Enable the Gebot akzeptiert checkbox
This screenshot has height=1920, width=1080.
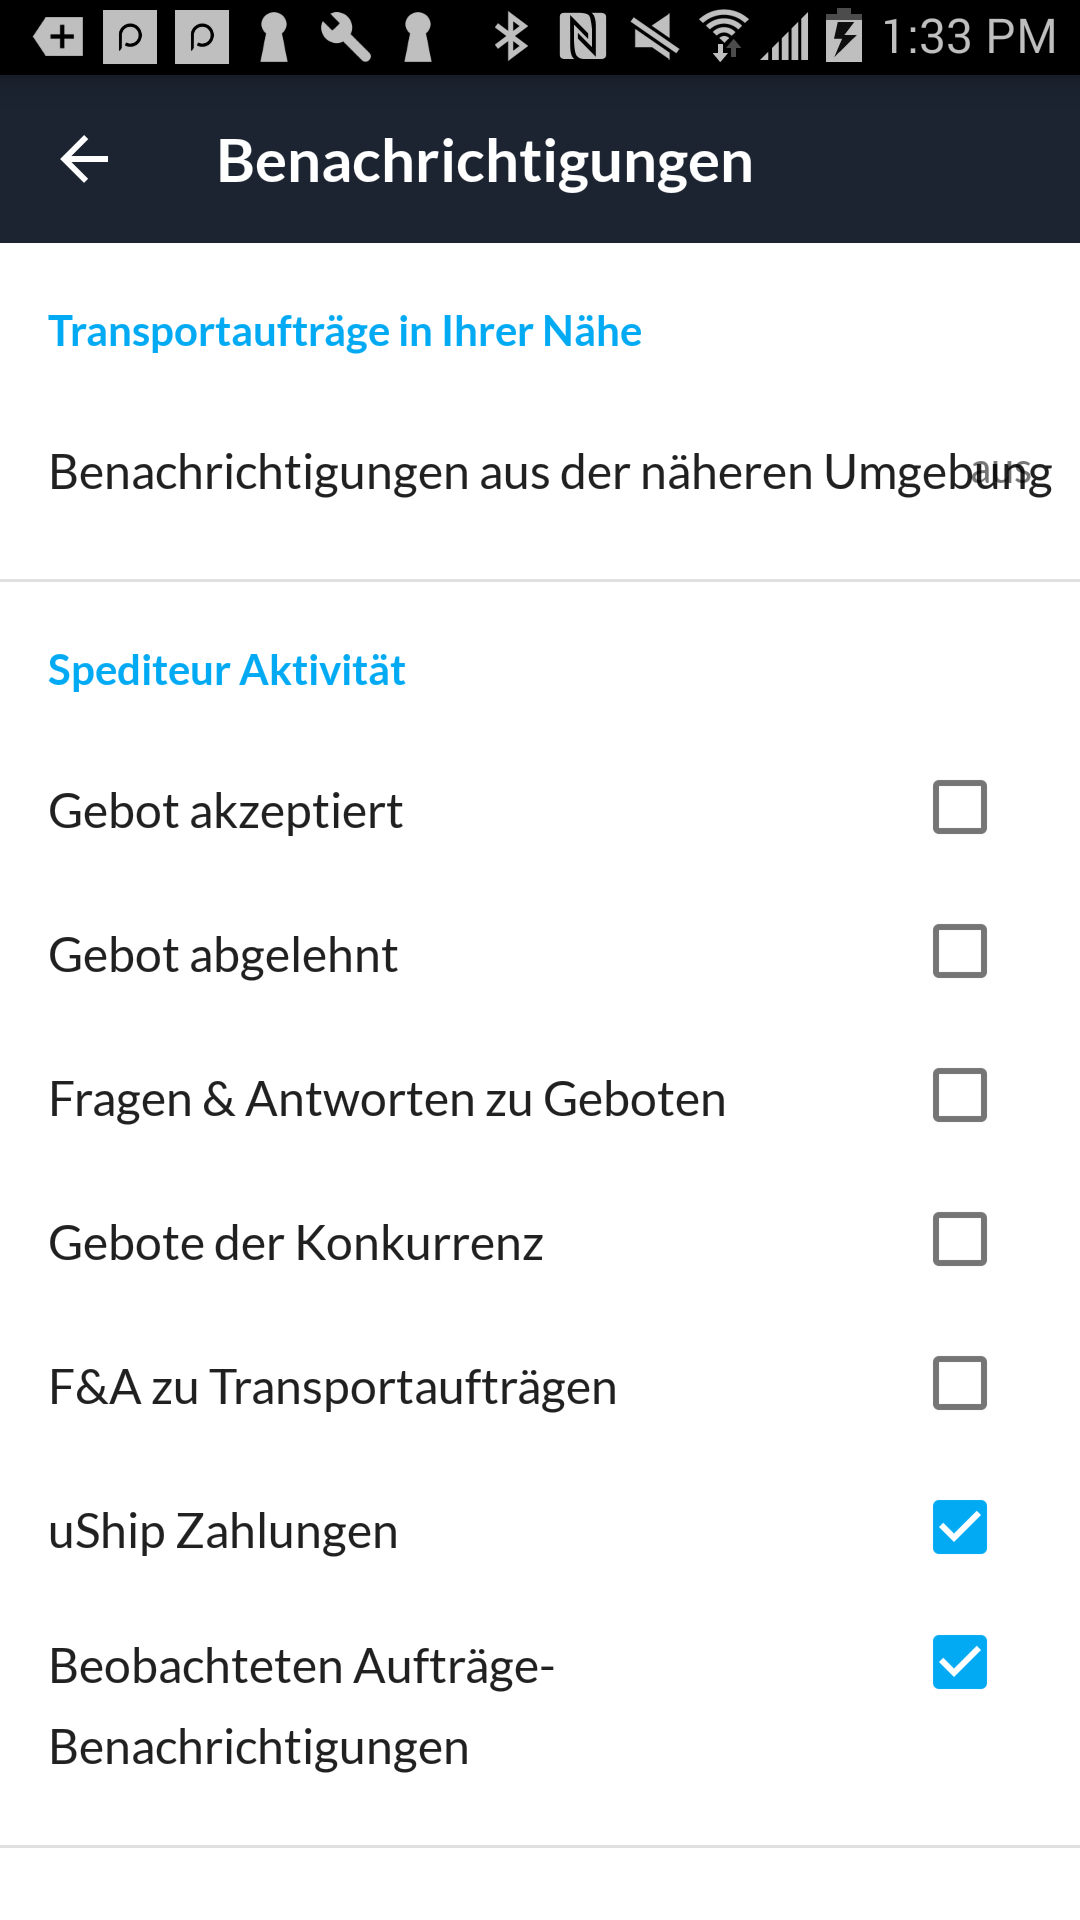(x=959, y=807)
